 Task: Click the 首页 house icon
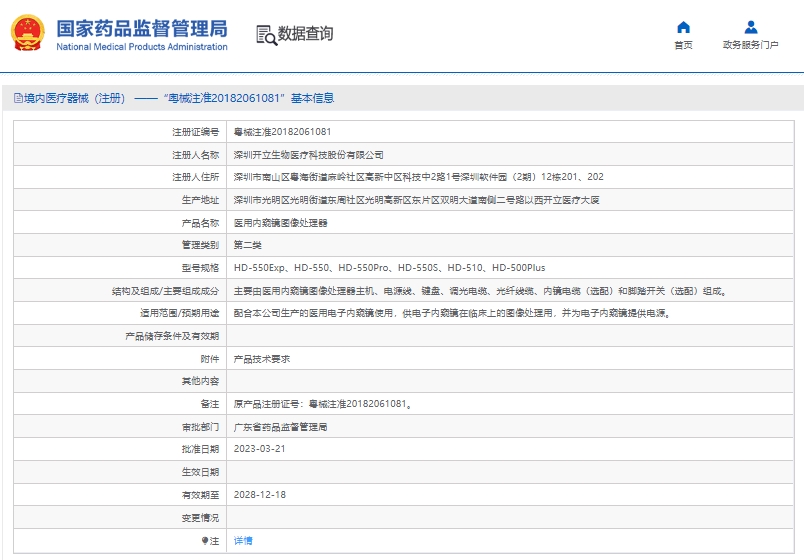pos(683,27)
